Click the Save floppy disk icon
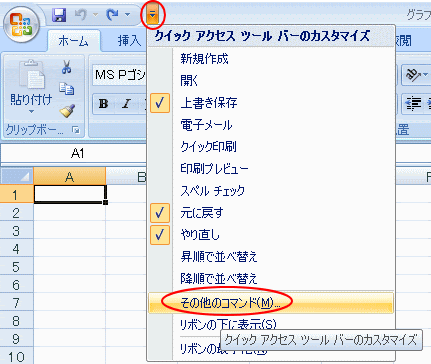The image size is (431, 364). (x=59, y=15)
